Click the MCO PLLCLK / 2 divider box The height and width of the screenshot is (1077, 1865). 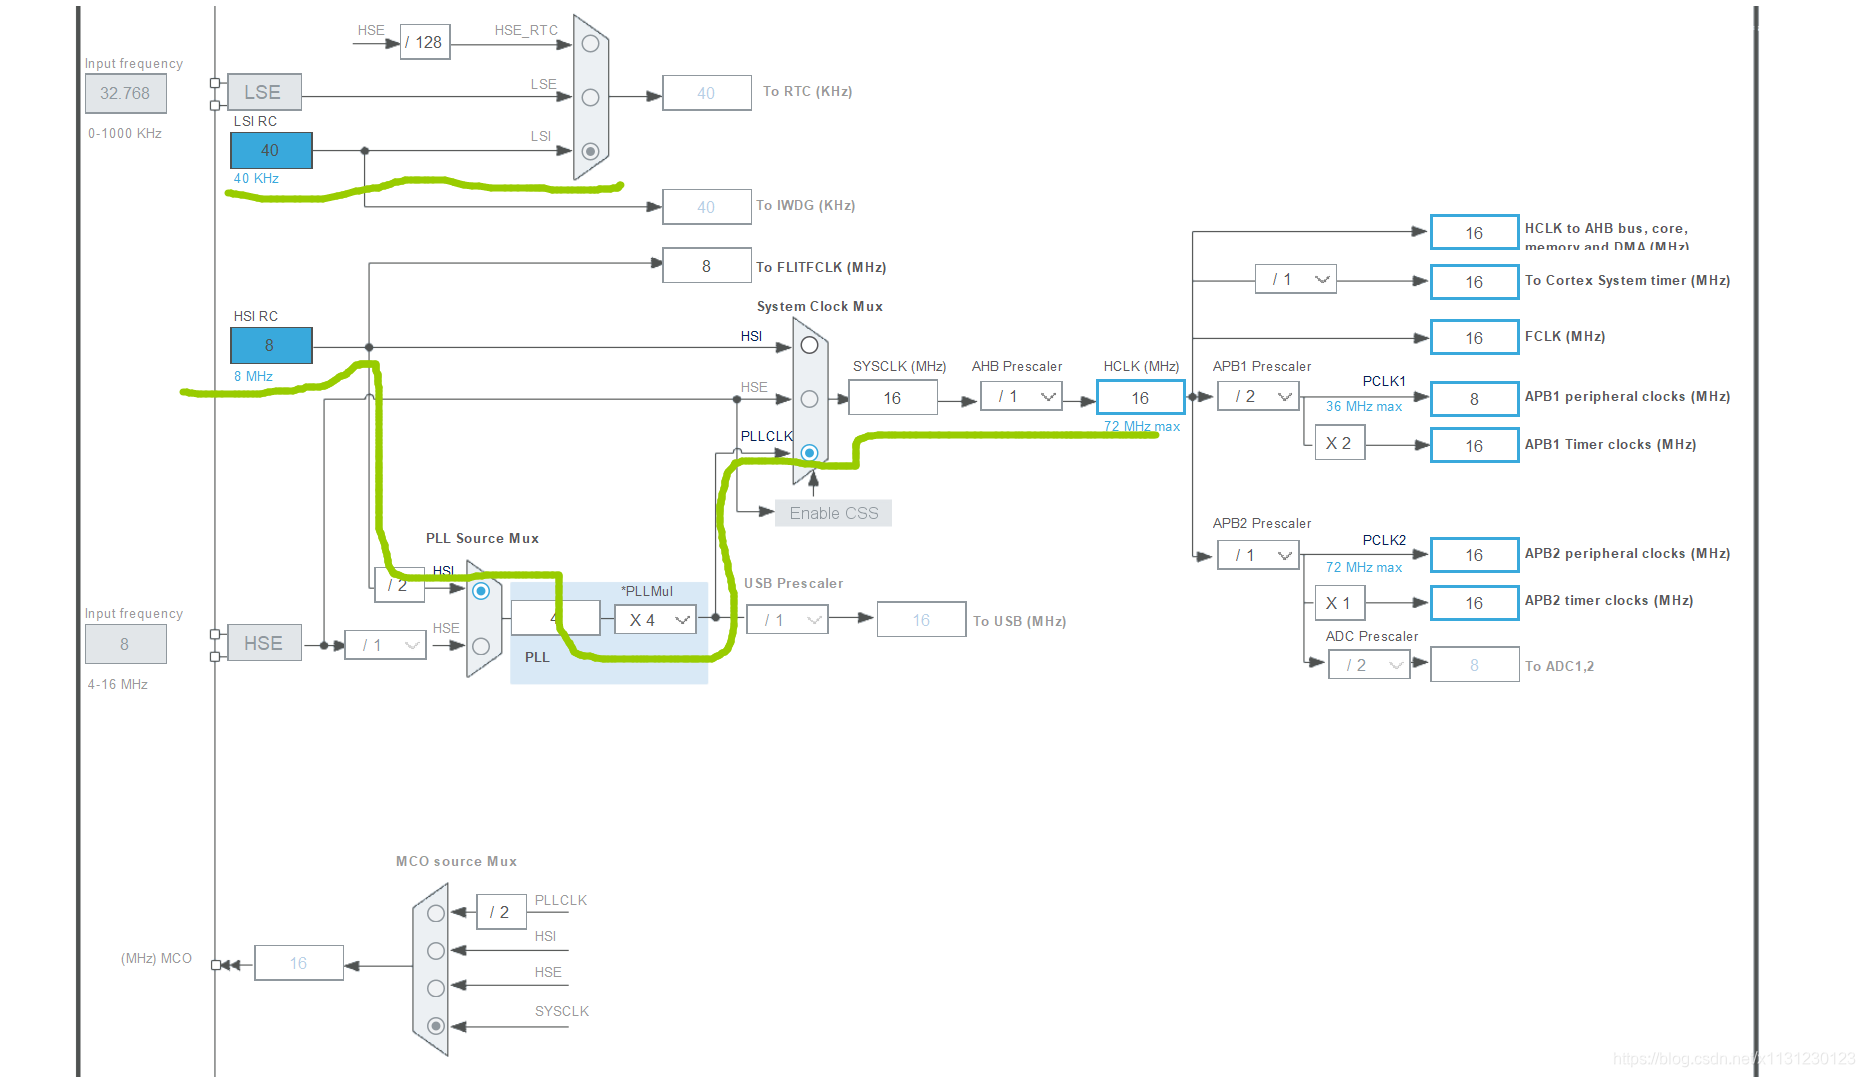click(x=501, y=912)
